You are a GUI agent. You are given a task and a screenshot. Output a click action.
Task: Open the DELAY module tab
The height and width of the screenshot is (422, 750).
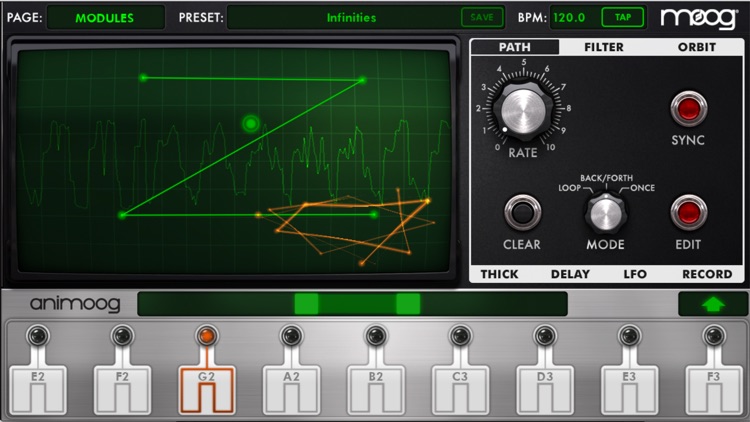click(x=570, y=274)
